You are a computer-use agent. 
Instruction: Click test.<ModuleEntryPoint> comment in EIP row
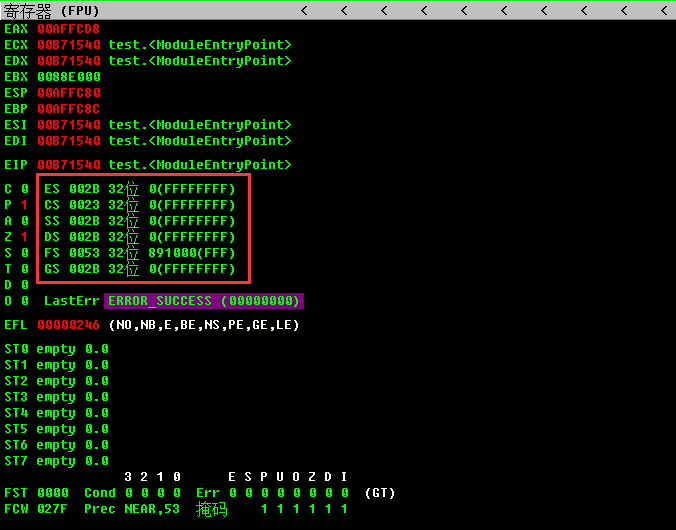[200, 165]
